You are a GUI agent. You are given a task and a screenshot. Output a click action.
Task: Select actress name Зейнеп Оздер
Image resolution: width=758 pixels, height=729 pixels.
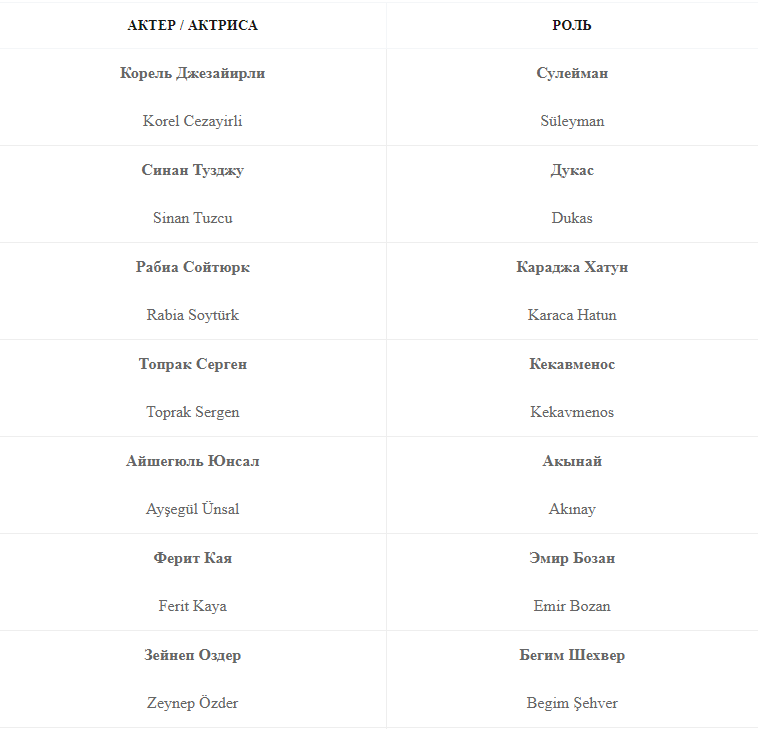pos(192,655)
